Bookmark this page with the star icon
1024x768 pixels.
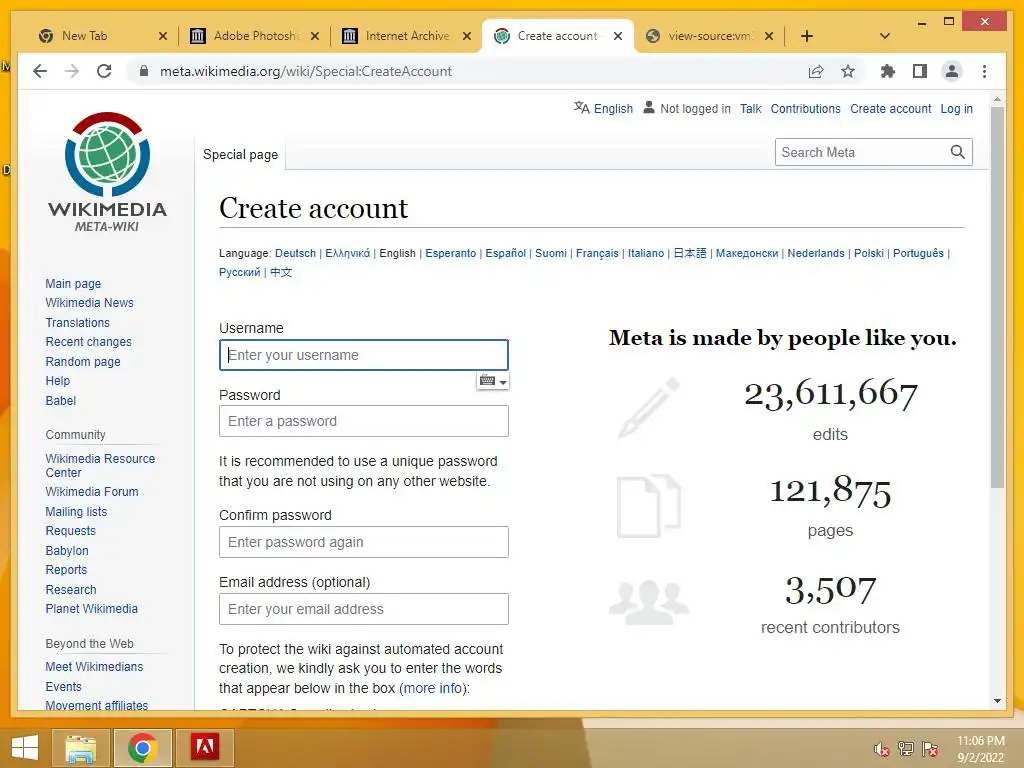(x=848, y=71)
